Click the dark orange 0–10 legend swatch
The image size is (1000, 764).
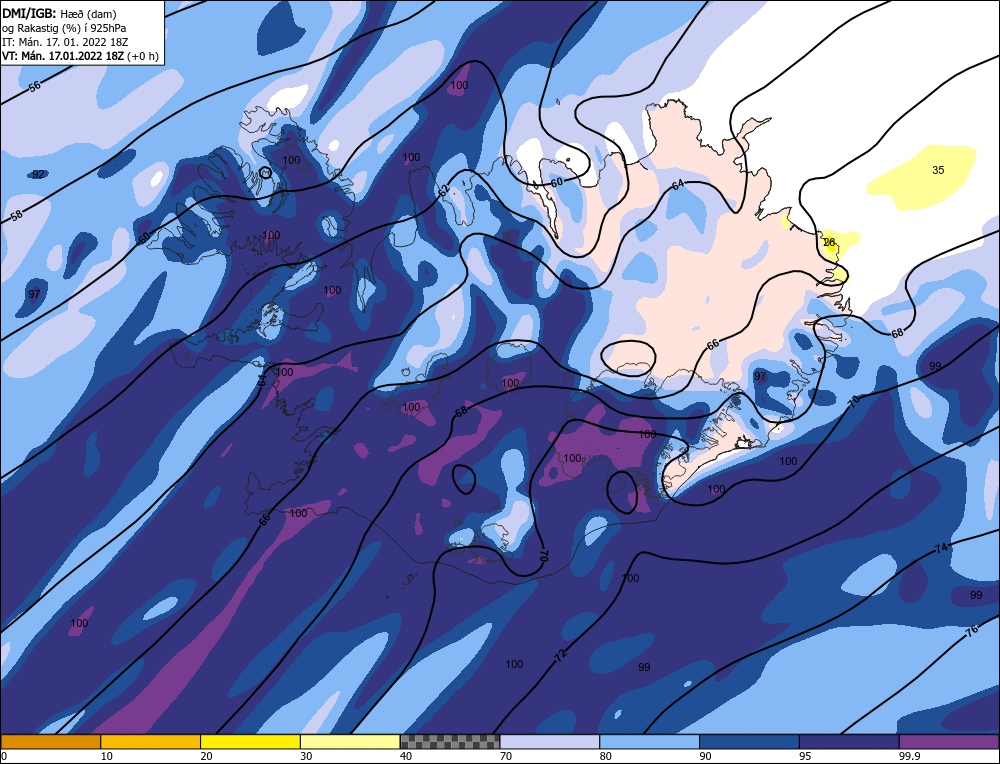point(50,742)
